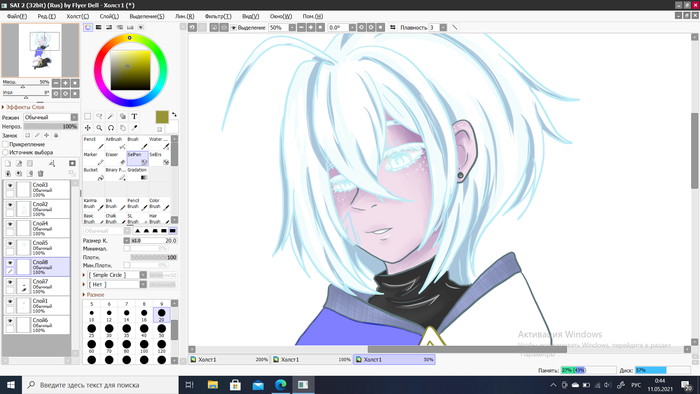Screen dimensions: 700x394
Task: Select the AirBrush tool
Action: coord(116,143)
